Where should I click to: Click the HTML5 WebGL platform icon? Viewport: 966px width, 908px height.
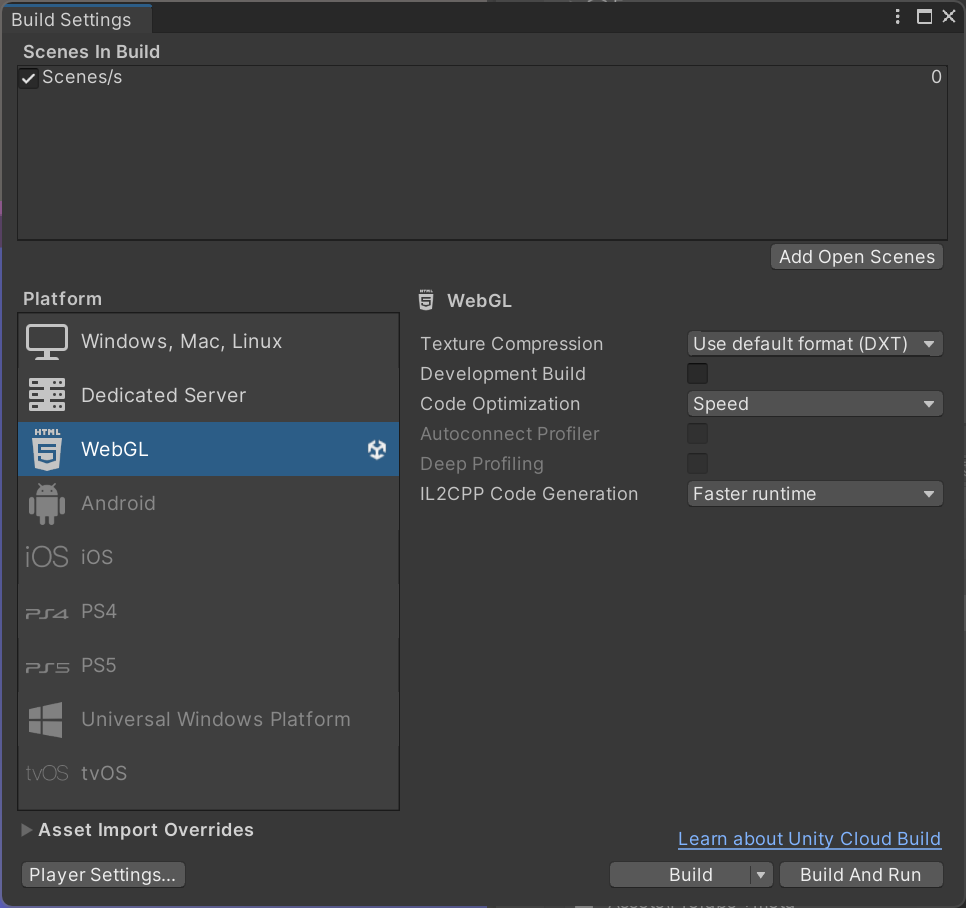(47, 449)
